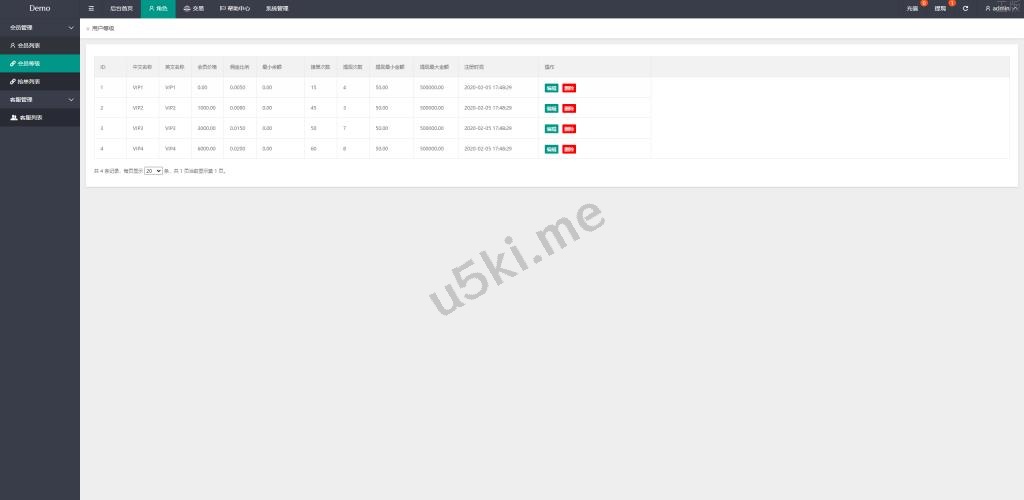Click red delete button for VIP2 row
1024x500 pixels.
point(569,108)
